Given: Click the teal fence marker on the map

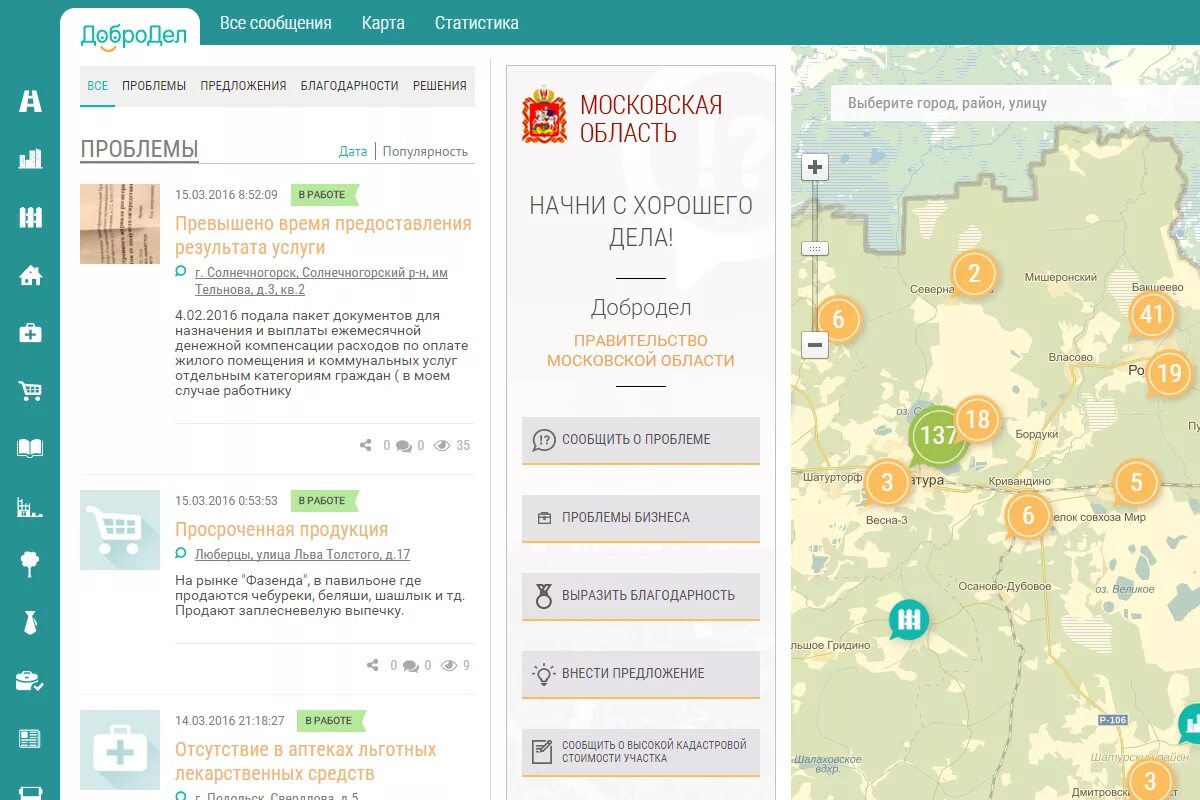Looking at the screenshot, I should point(908,618).
